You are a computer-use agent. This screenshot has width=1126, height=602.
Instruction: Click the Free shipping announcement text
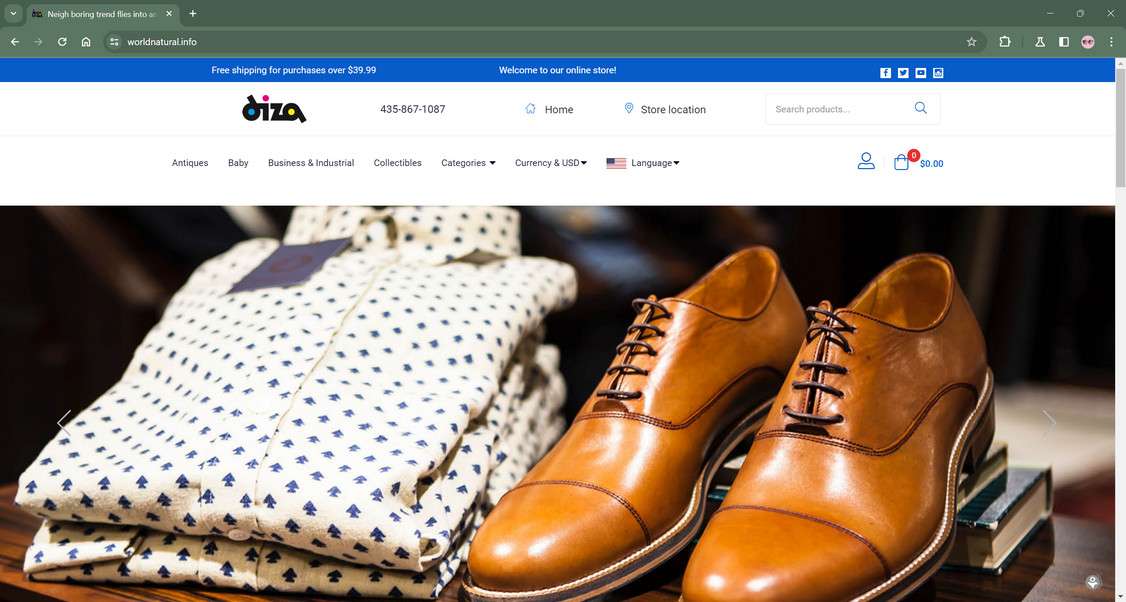point(294,70)
